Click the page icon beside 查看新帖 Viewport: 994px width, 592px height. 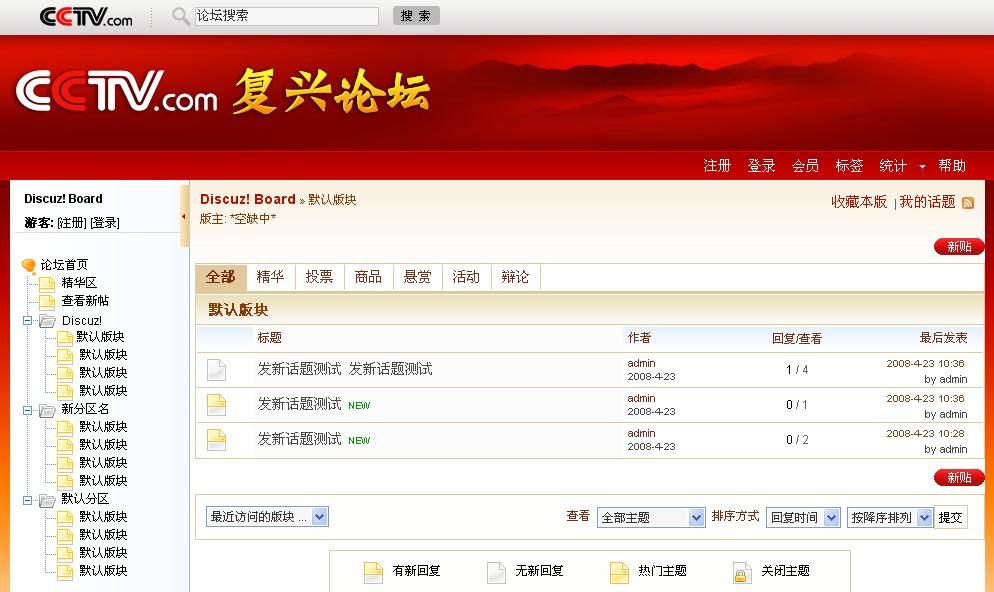point(48,301)
